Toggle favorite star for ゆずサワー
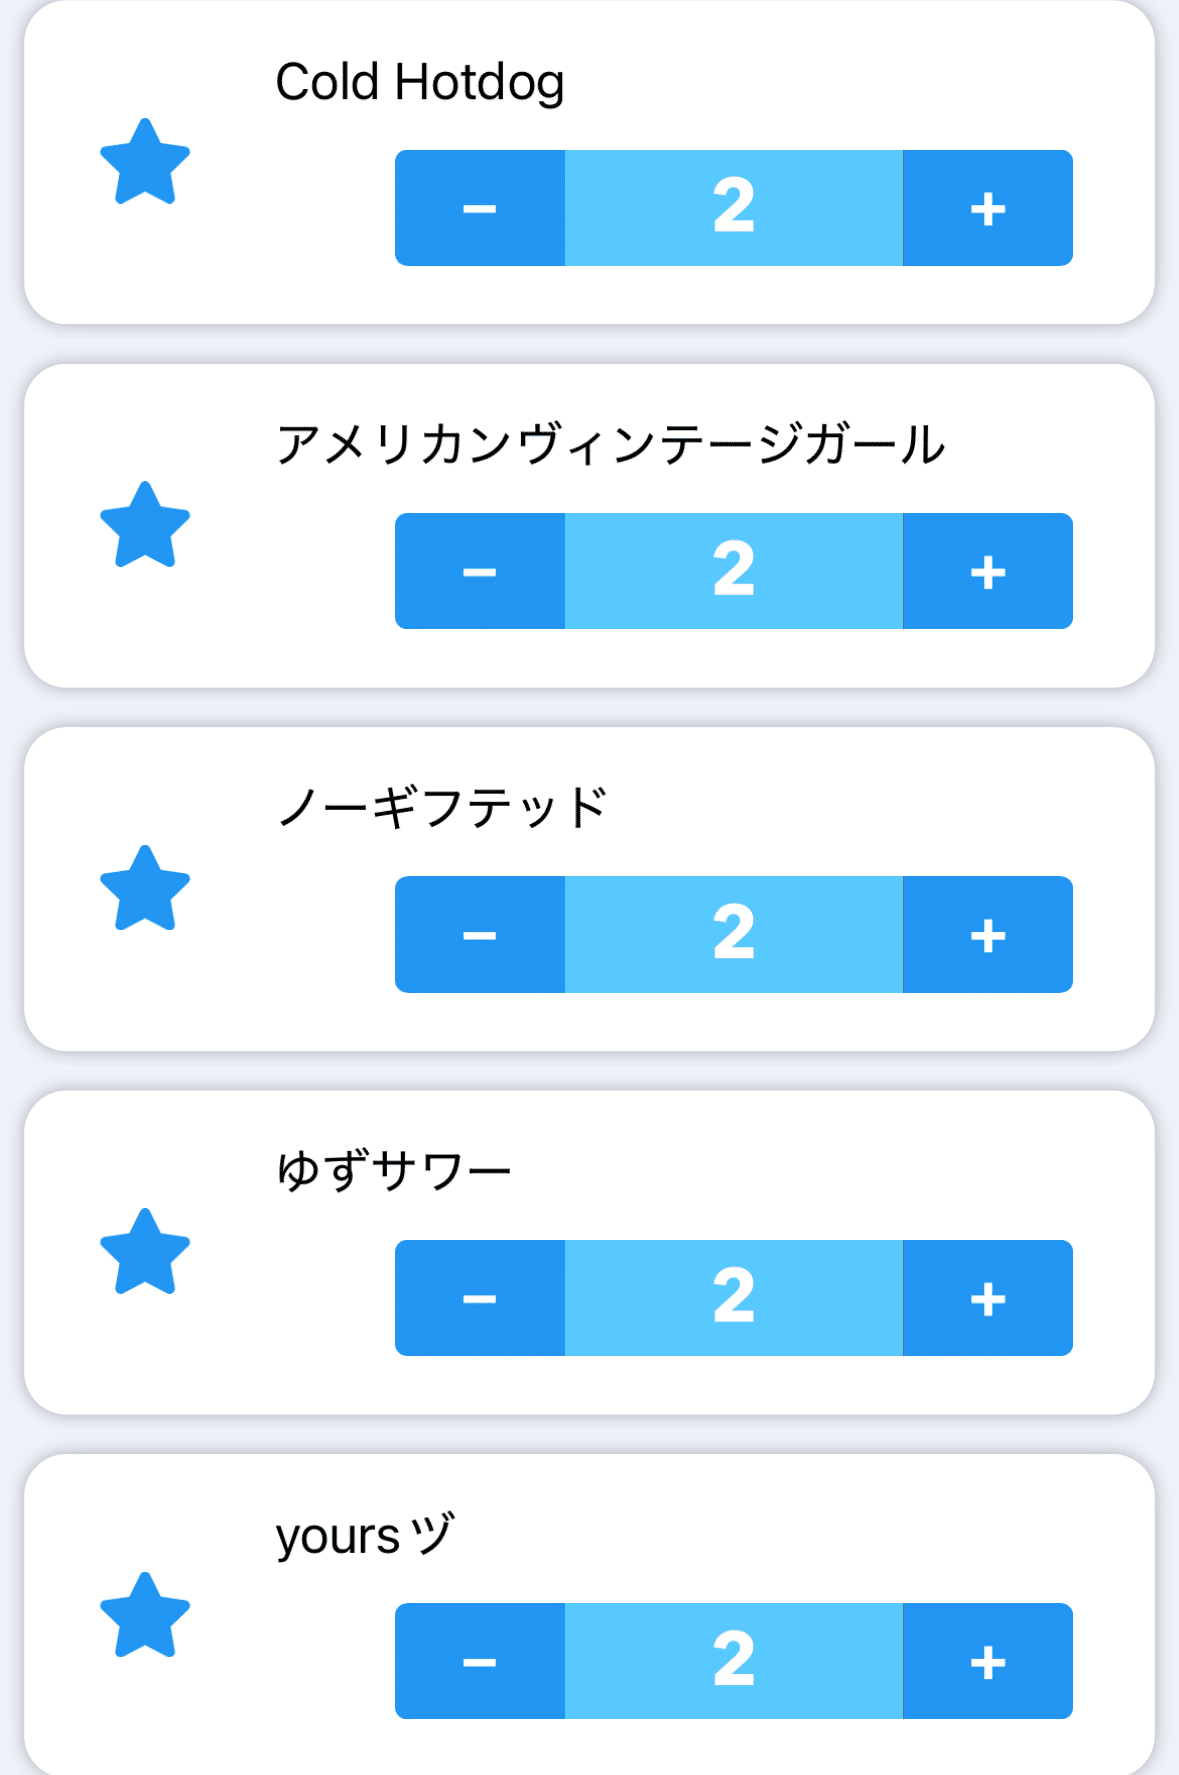 coord(145,1252)
